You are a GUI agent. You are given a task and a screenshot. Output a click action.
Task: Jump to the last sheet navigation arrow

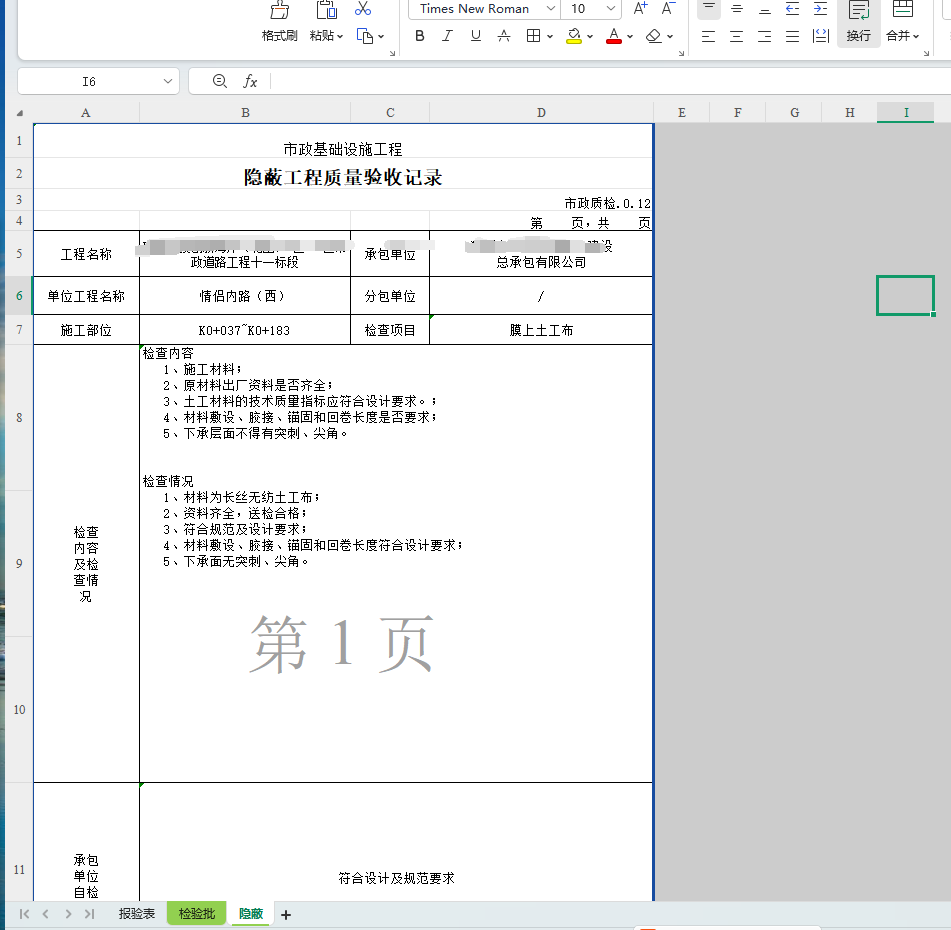(90, 914)
